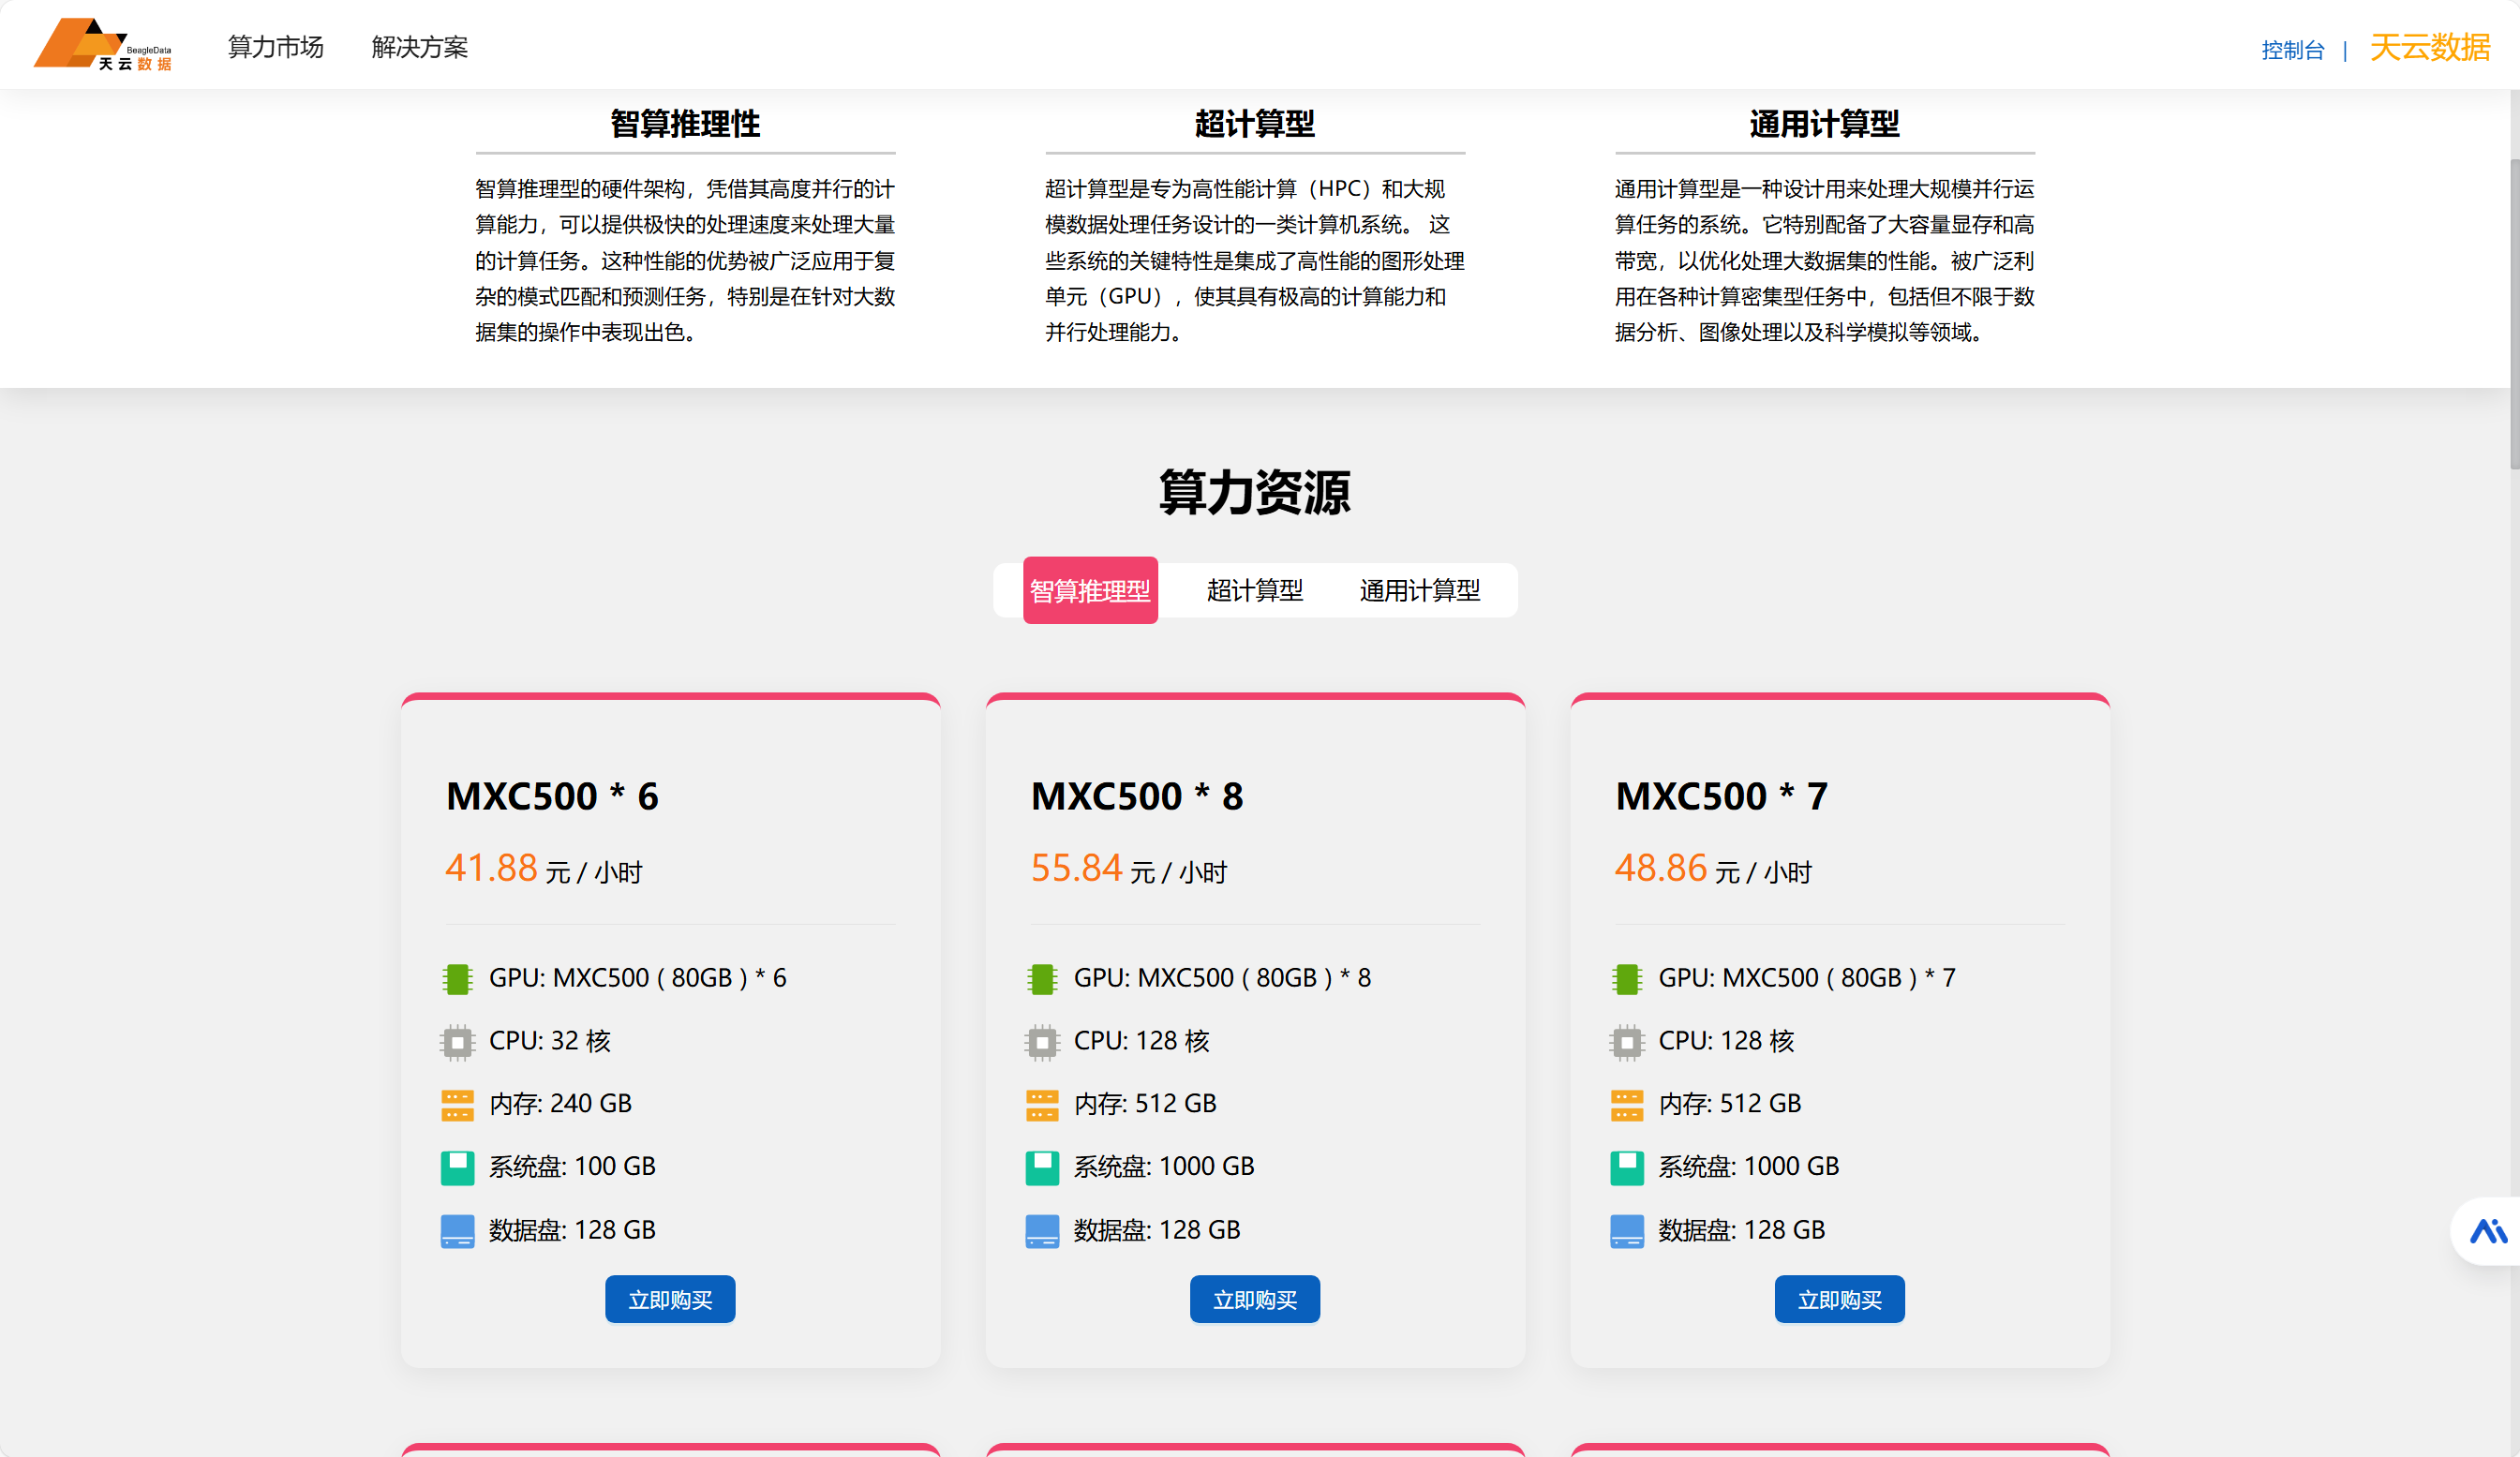Click the MXC500 * 7 card title
This screenshot has height=1457, width=2520.
[x=1721, y=796]
